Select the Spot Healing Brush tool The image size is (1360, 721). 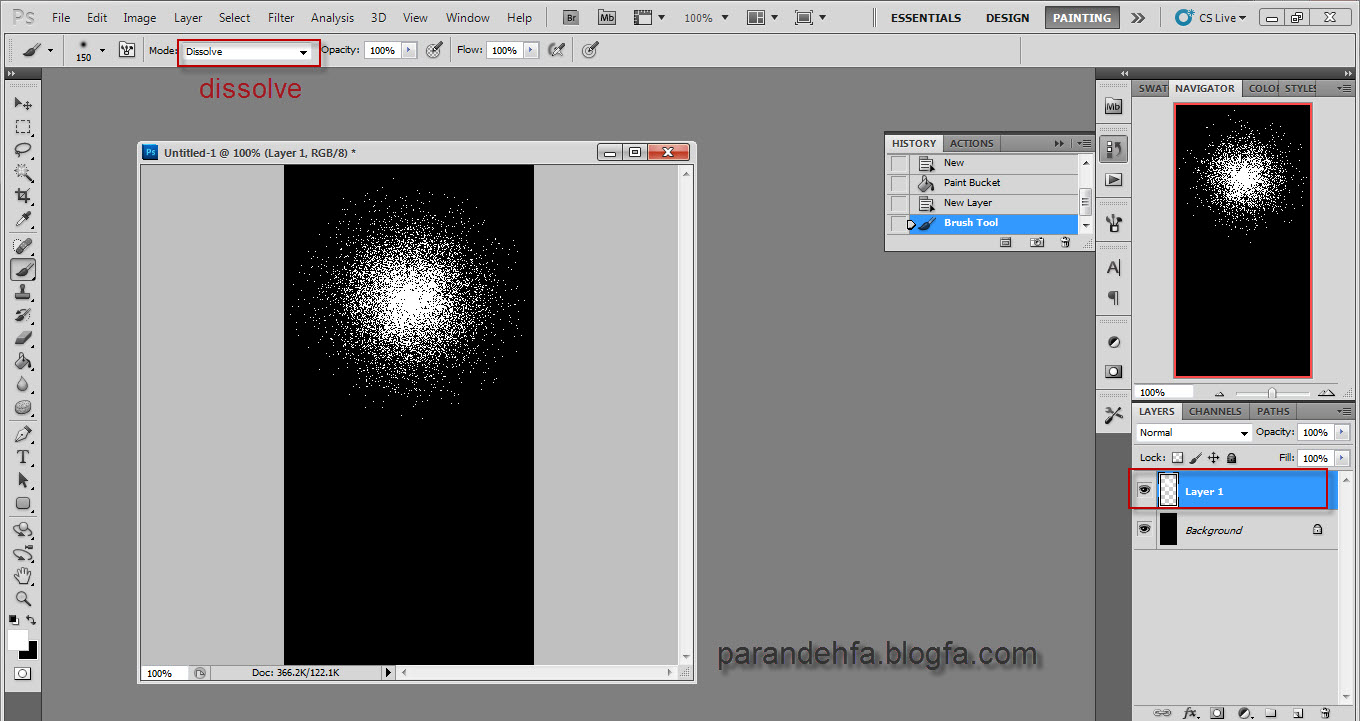click(x=23, y=246)
